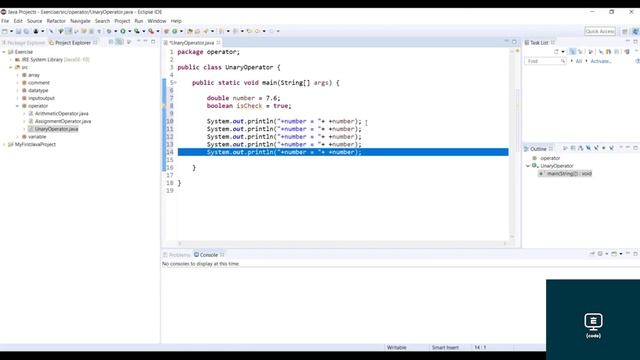Open the Navigate menu

click(x=80, y=21)
